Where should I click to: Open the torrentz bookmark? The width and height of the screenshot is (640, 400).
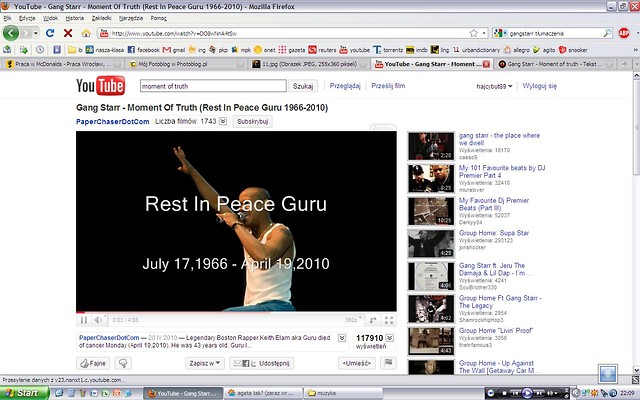coord(388,50)
